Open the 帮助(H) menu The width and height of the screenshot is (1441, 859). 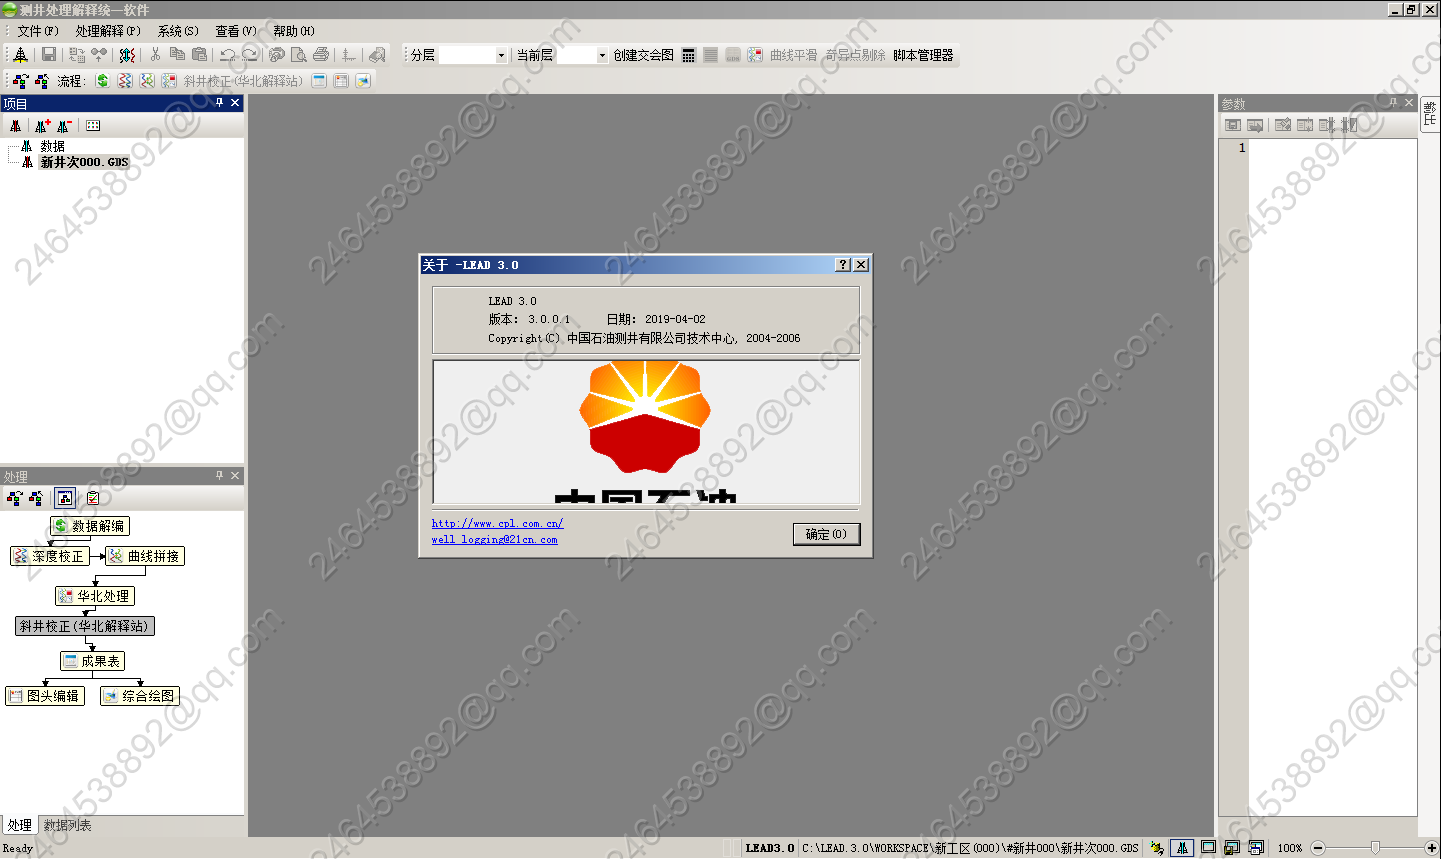coord(294,31)
